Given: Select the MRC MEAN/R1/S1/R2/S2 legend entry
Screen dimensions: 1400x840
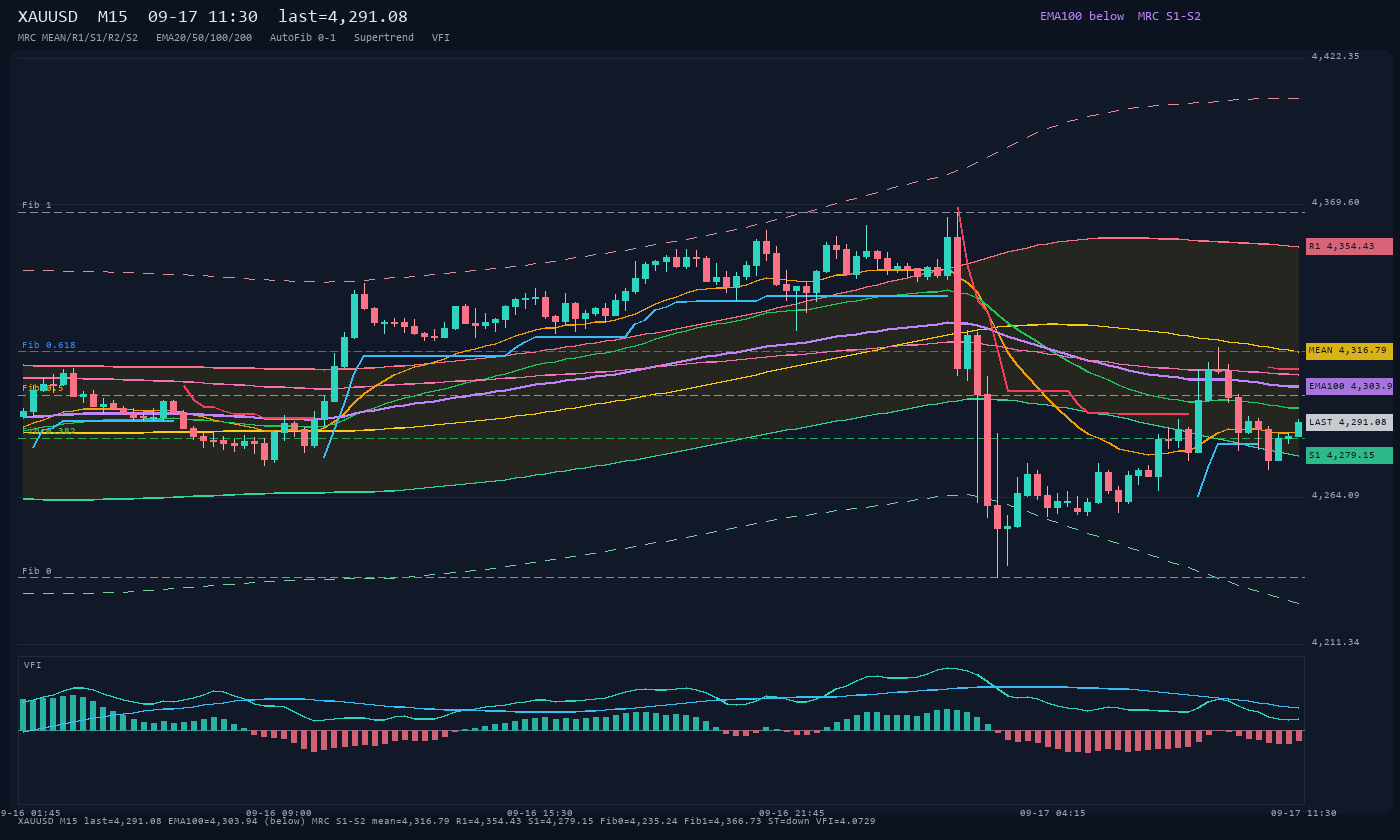Looking at the screenshot, I should [78, 38].
